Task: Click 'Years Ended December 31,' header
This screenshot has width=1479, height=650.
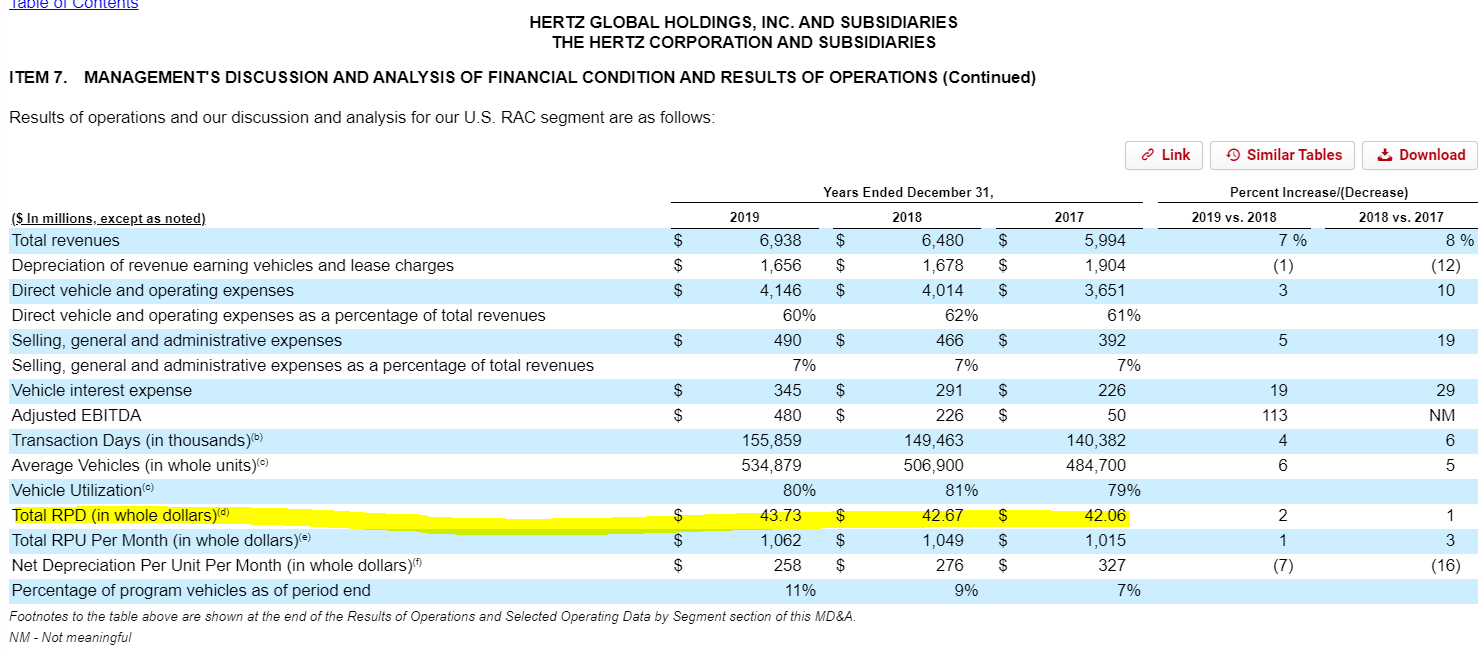Action: coord(908,192)
